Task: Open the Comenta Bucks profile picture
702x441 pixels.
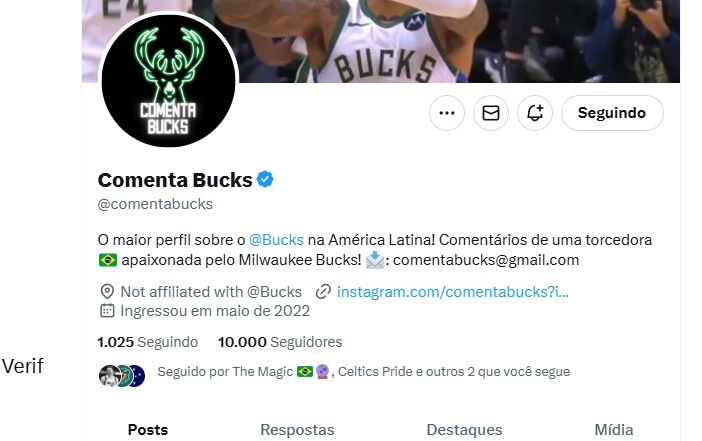Action: (168, 81)
